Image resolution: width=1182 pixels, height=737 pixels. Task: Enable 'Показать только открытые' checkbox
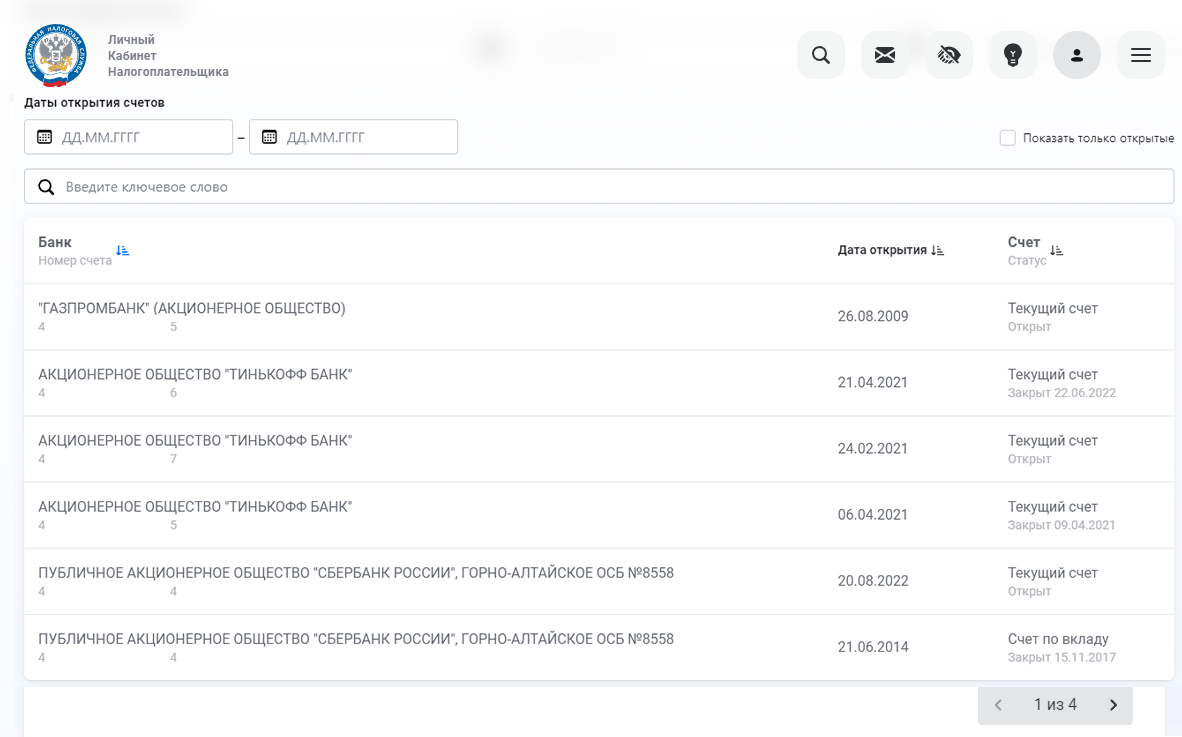click(x=1008, y=138)
